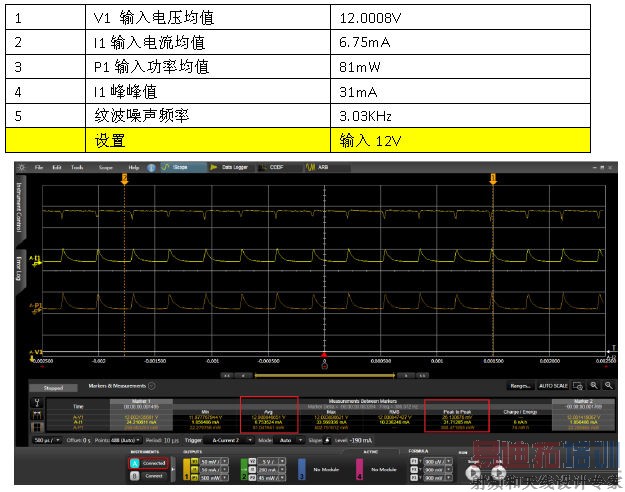The width and height of the screenshot is (625, 492).
Task: Click the zoom in magnifier icon
Action: click(x=594, y=385)
